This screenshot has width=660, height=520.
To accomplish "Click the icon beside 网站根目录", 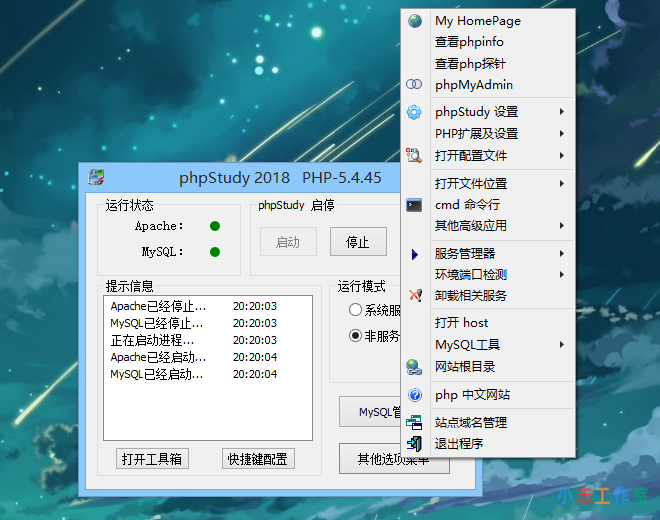I will coord(415,367).
